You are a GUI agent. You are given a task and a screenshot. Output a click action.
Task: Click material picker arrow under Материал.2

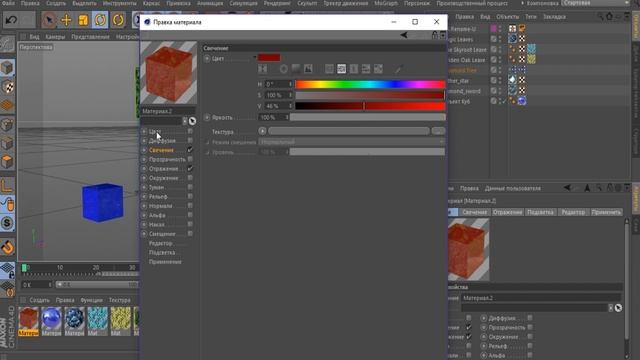(192, 121)
